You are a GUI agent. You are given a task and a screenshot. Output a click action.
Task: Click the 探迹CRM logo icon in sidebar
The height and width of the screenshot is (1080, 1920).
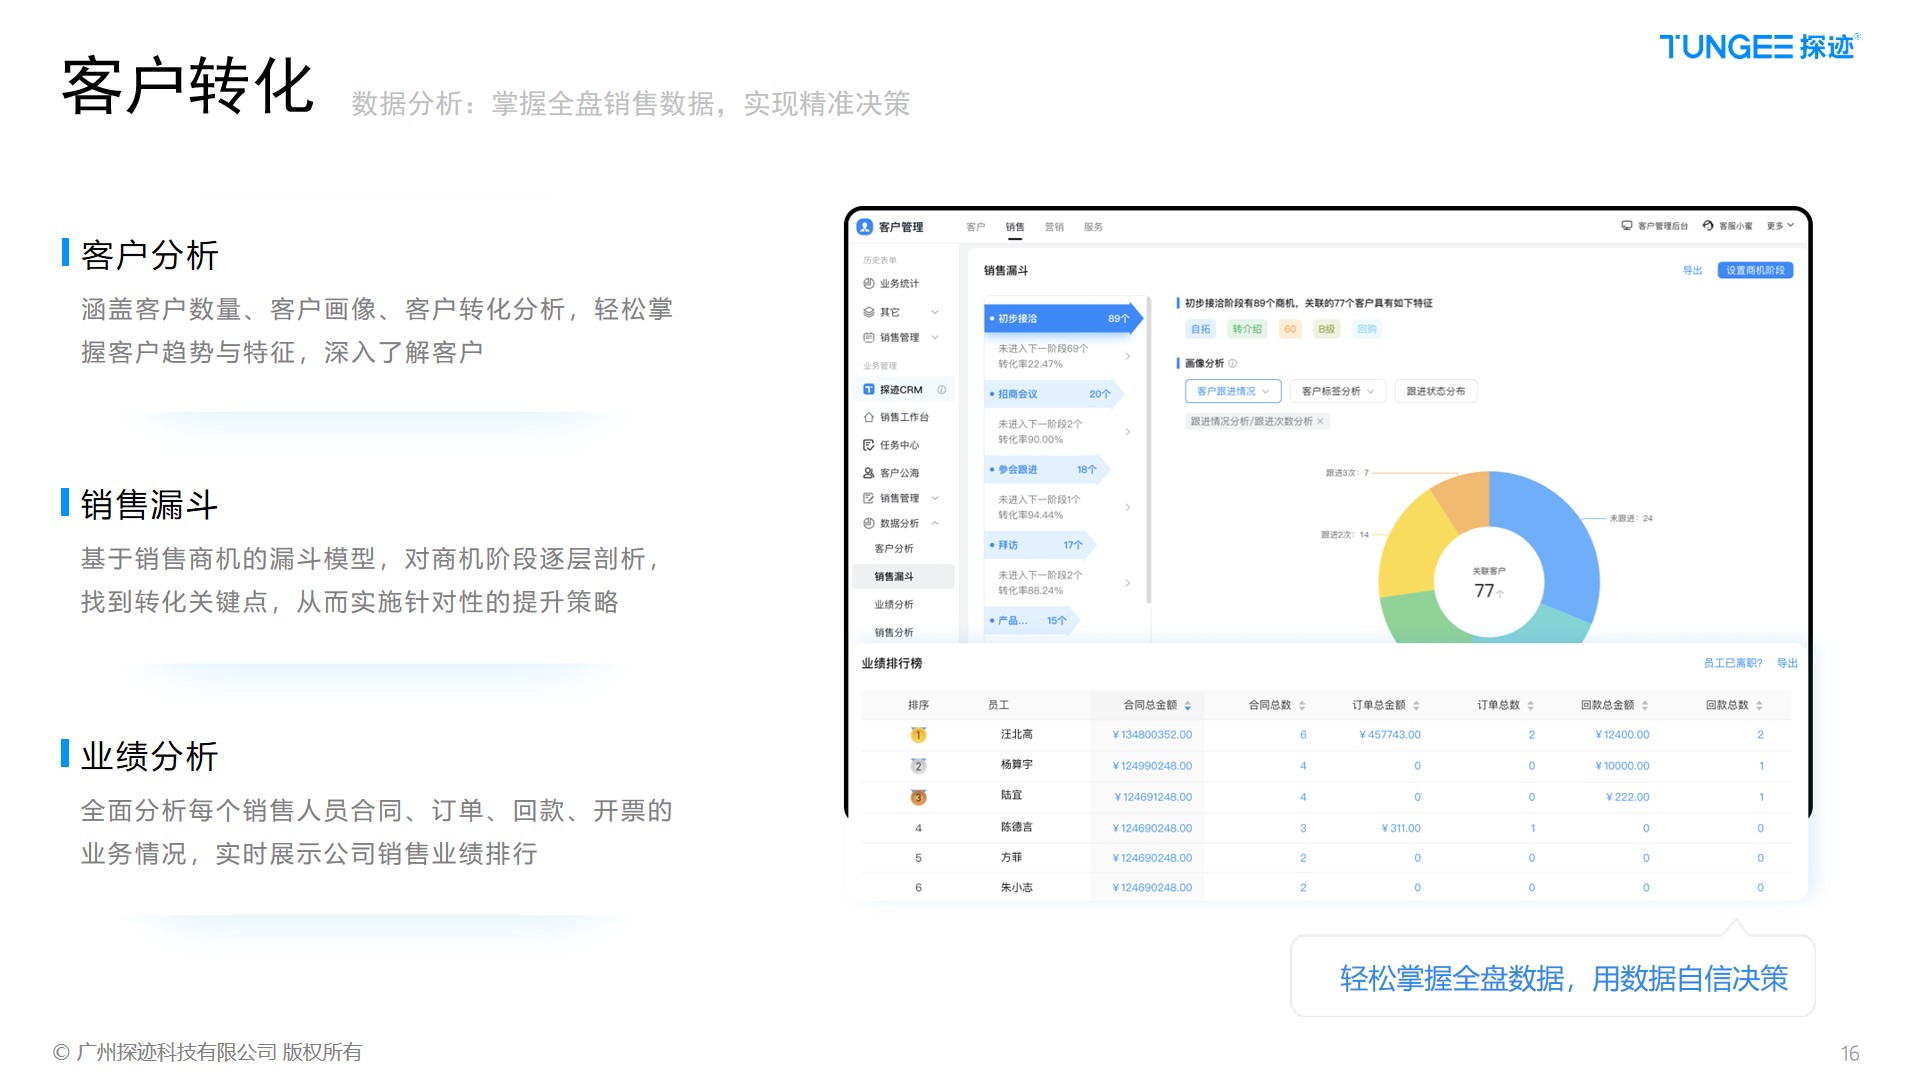pos(868,390)
